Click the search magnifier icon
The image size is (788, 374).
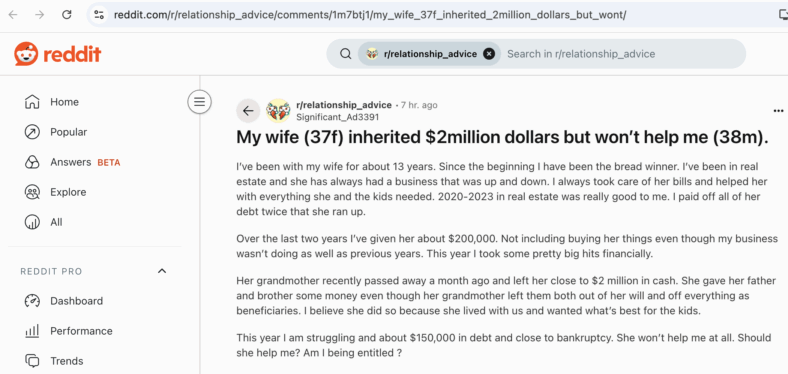click(345, 54)
